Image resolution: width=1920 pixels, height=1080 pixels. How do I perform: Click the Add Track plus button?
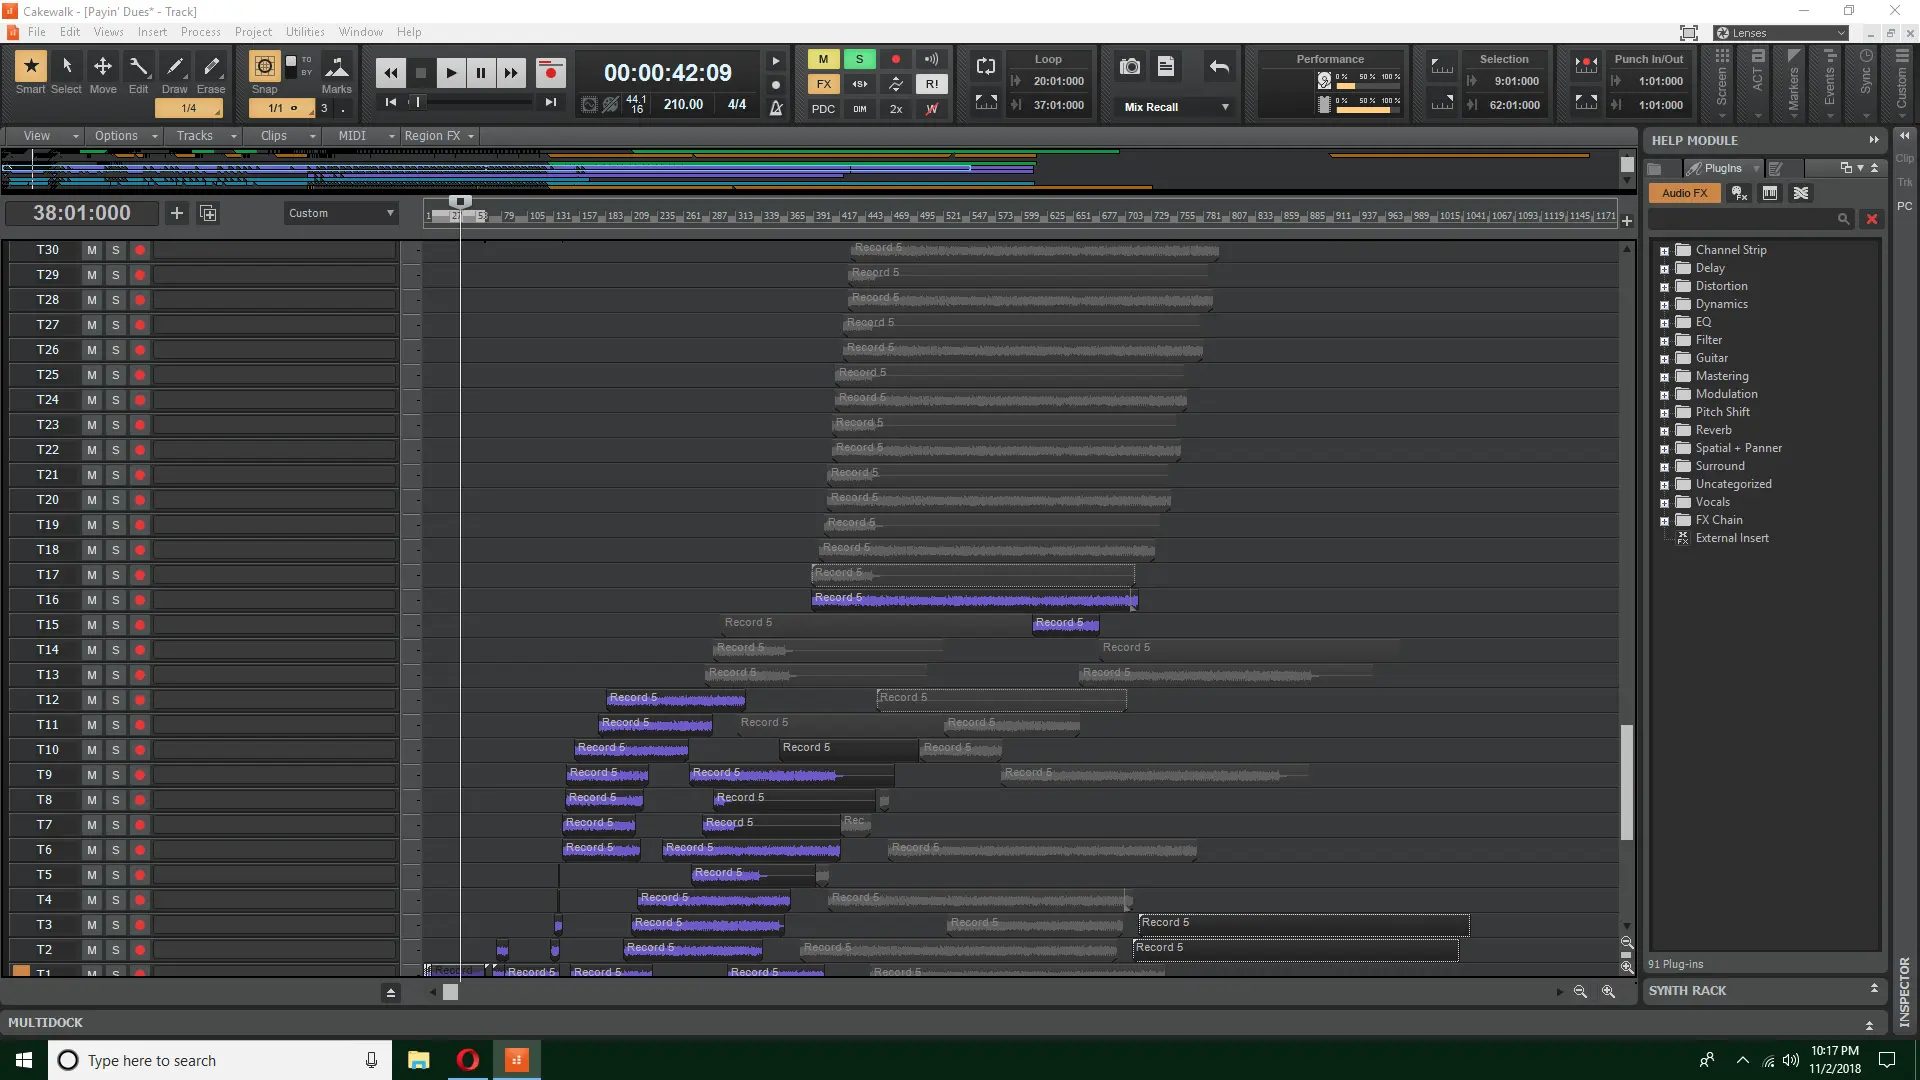pyautogui.click(x=177, y=213)
